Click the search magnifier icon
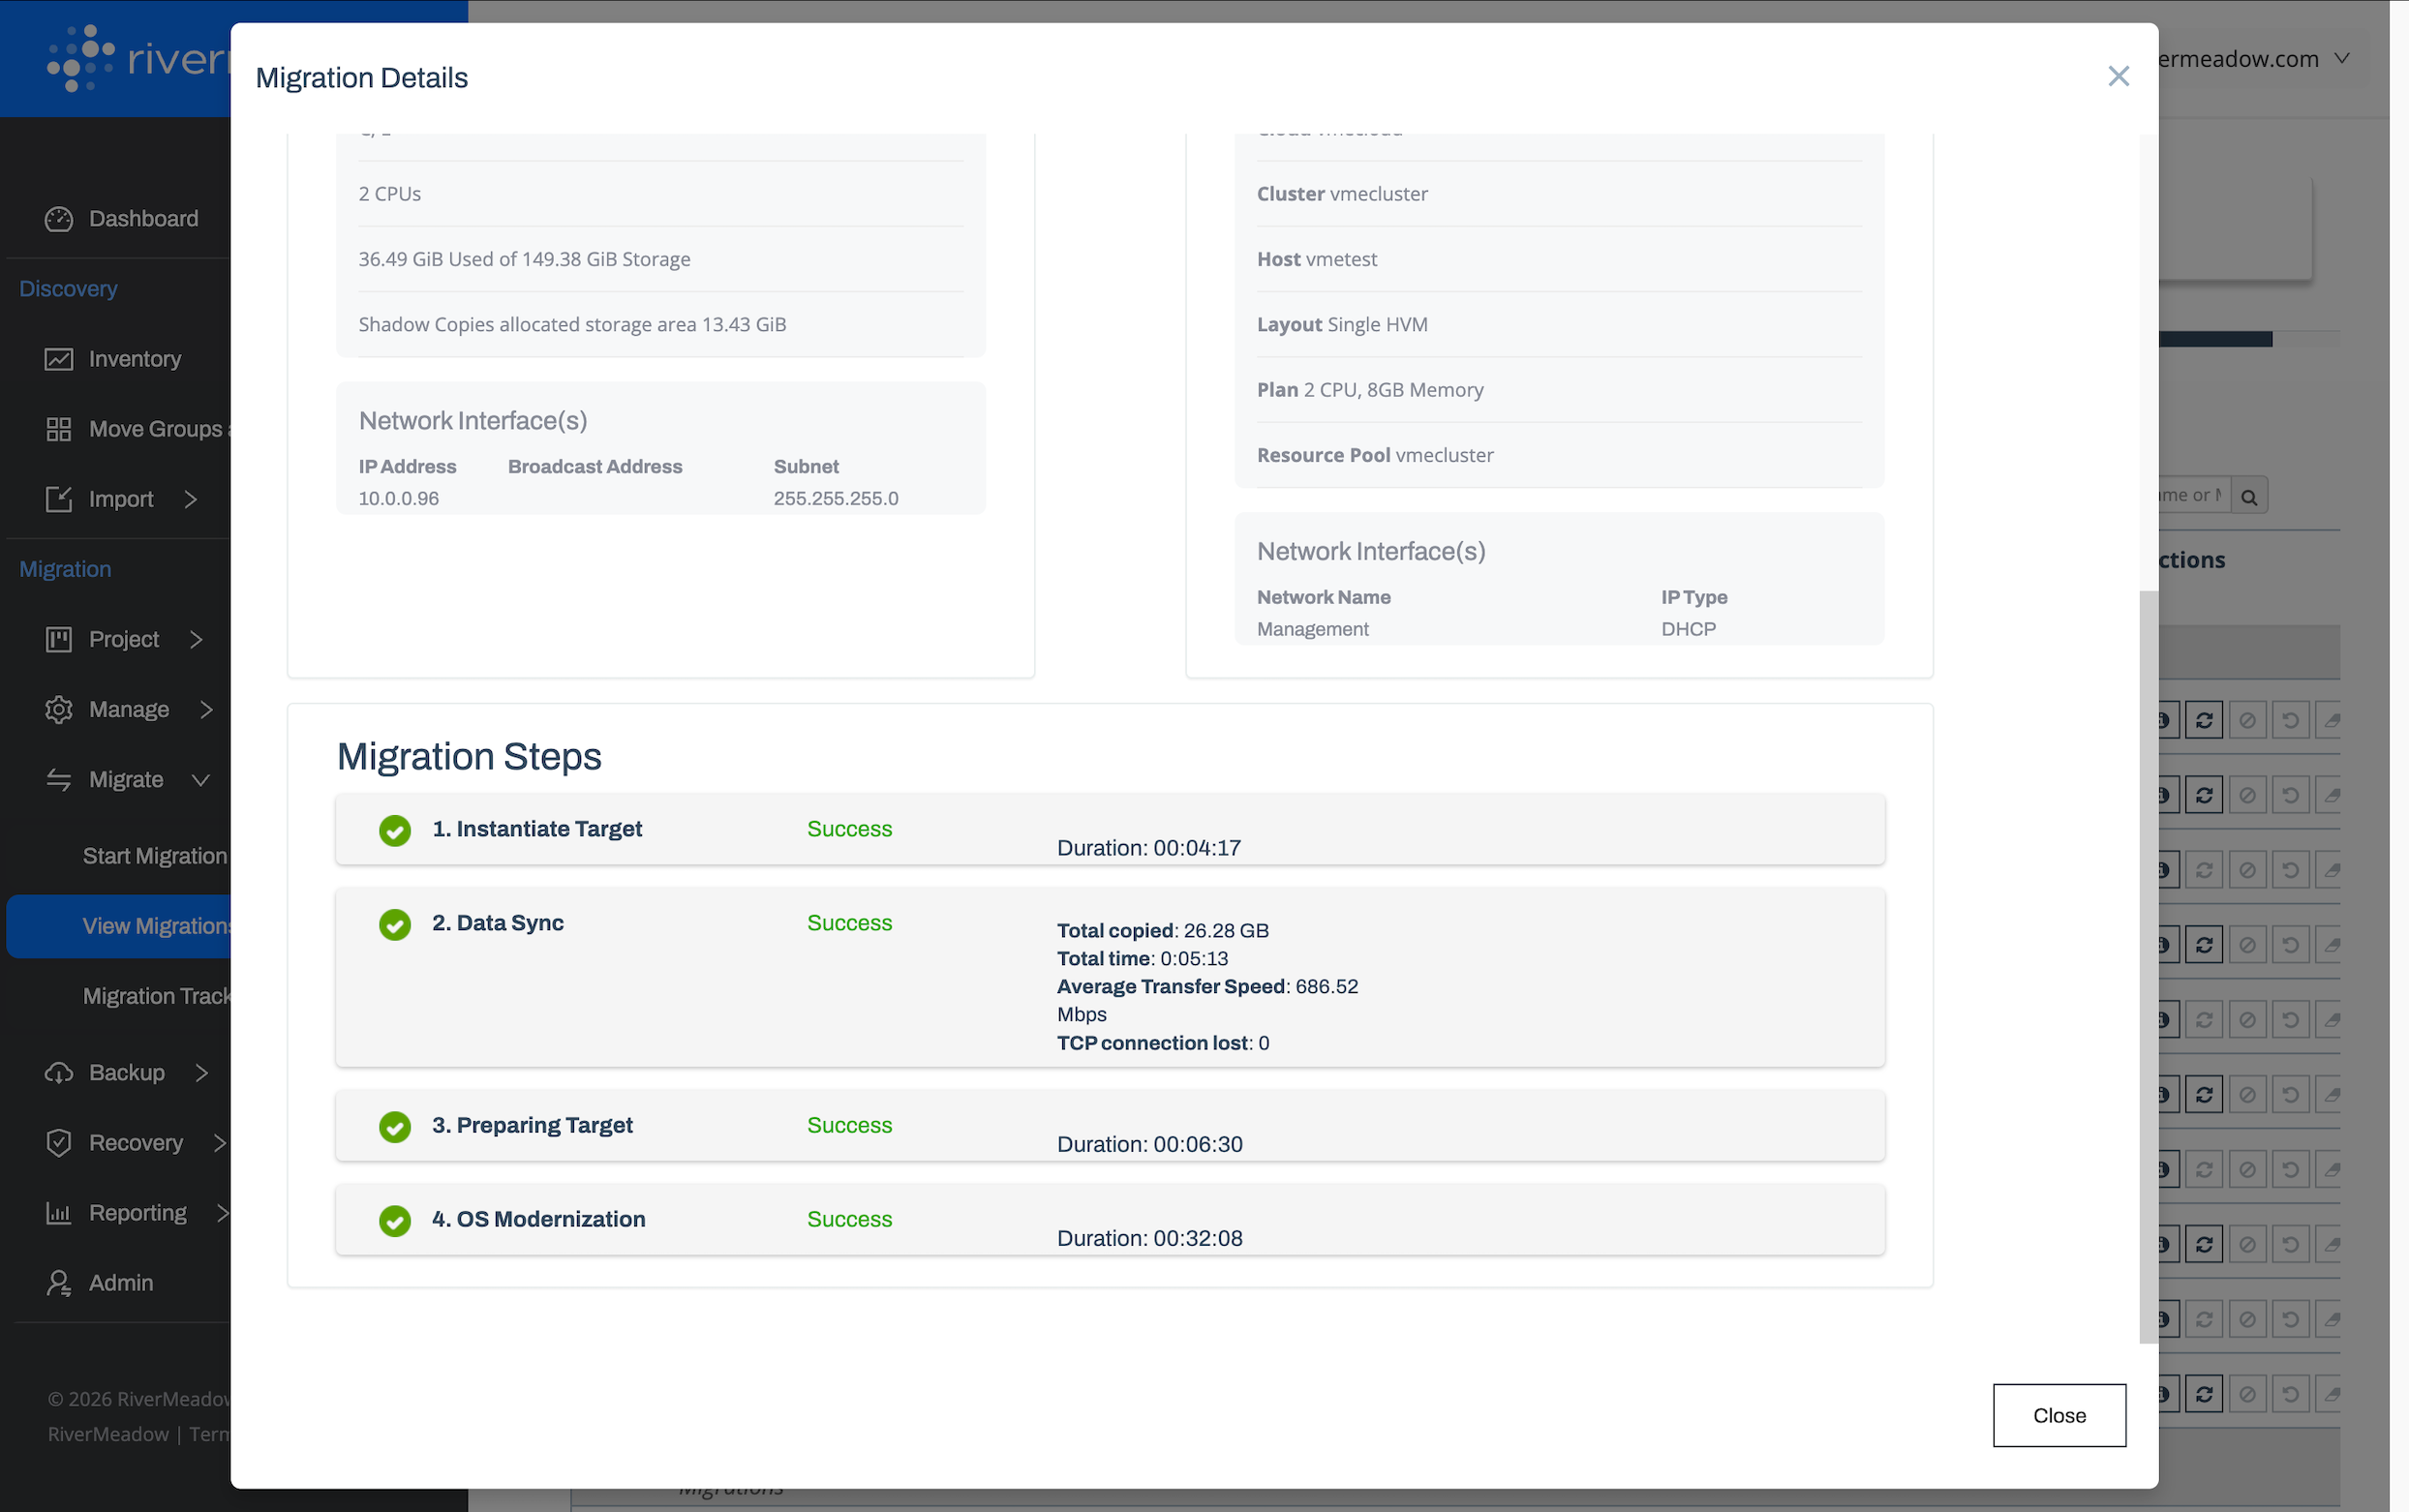The image size is (2409, 1512). (2249, 494)
